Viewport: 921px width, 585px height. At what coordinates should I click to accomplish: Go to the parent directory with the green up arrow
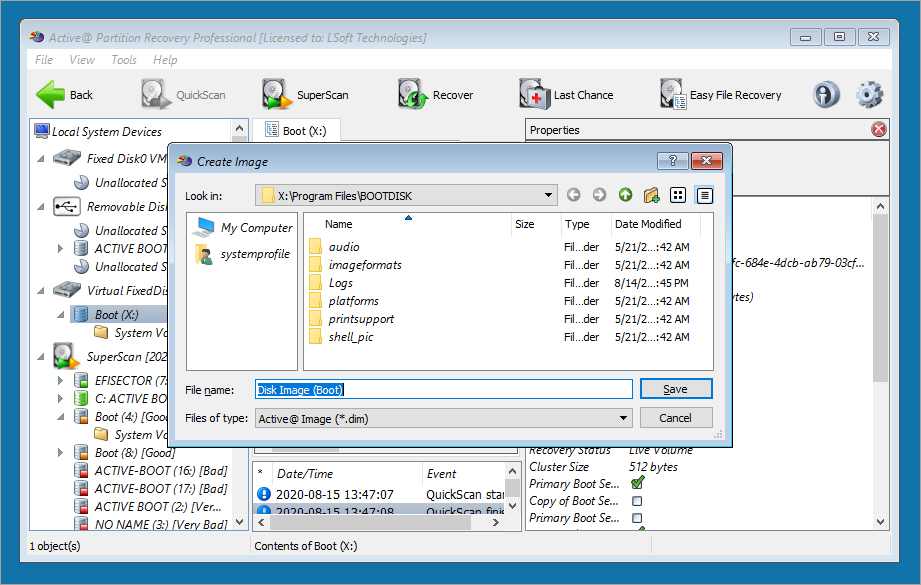625,195
